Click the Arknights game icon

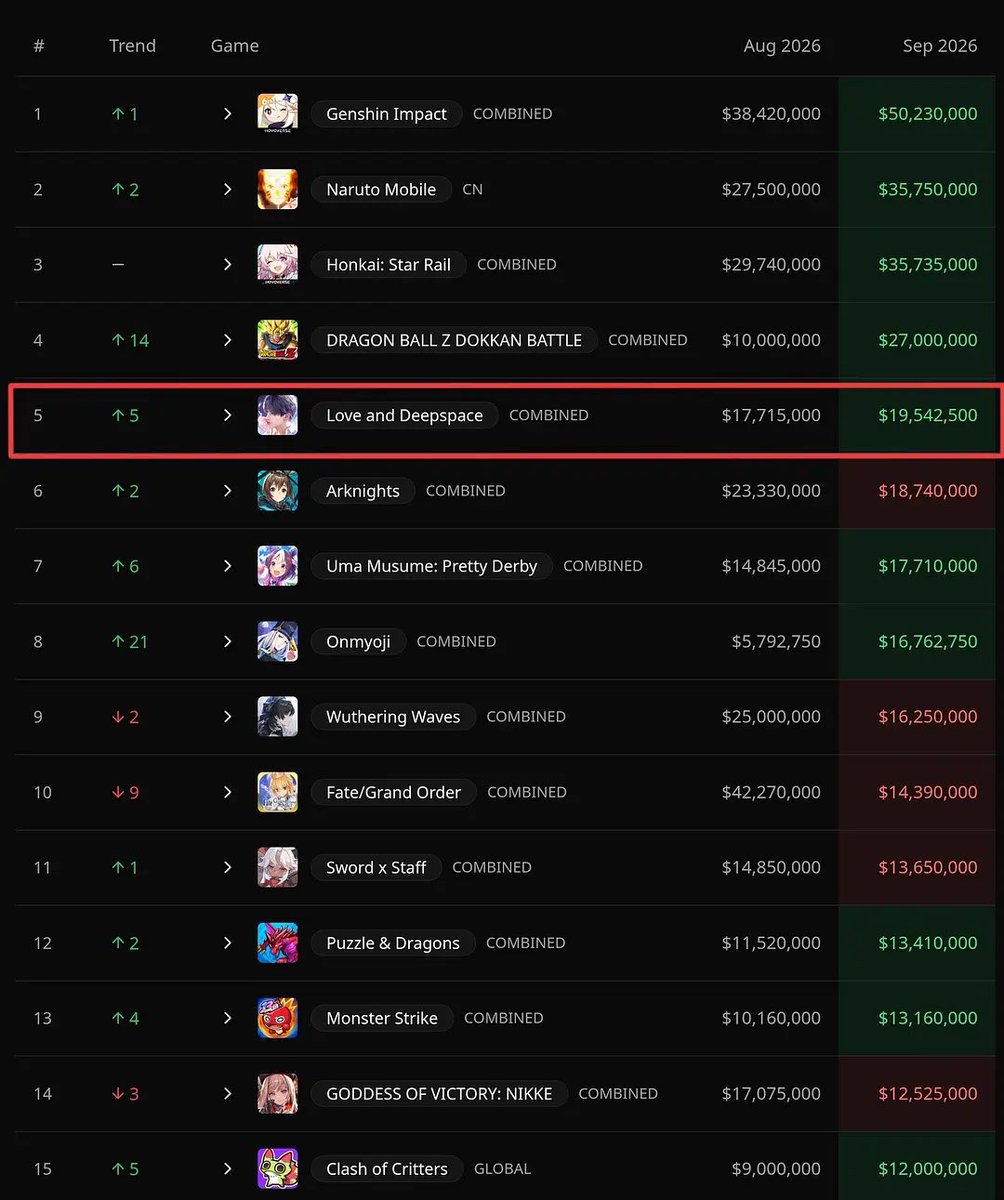277,491
